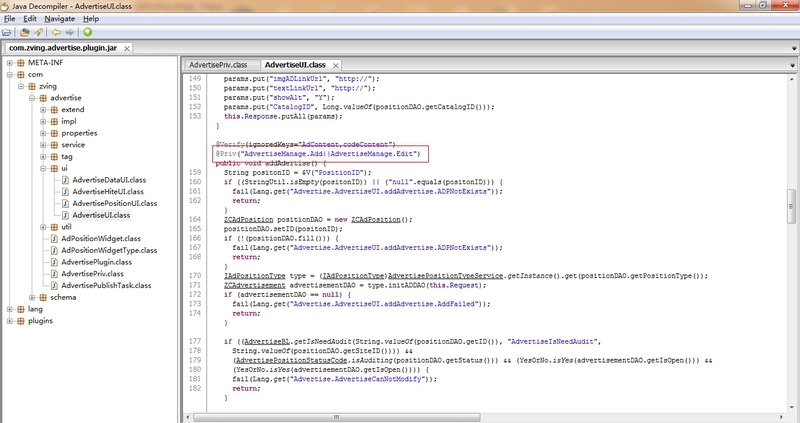The image size is (800, 423).
Task: Click the Forward navigation arrow icon
Action: 68,32
